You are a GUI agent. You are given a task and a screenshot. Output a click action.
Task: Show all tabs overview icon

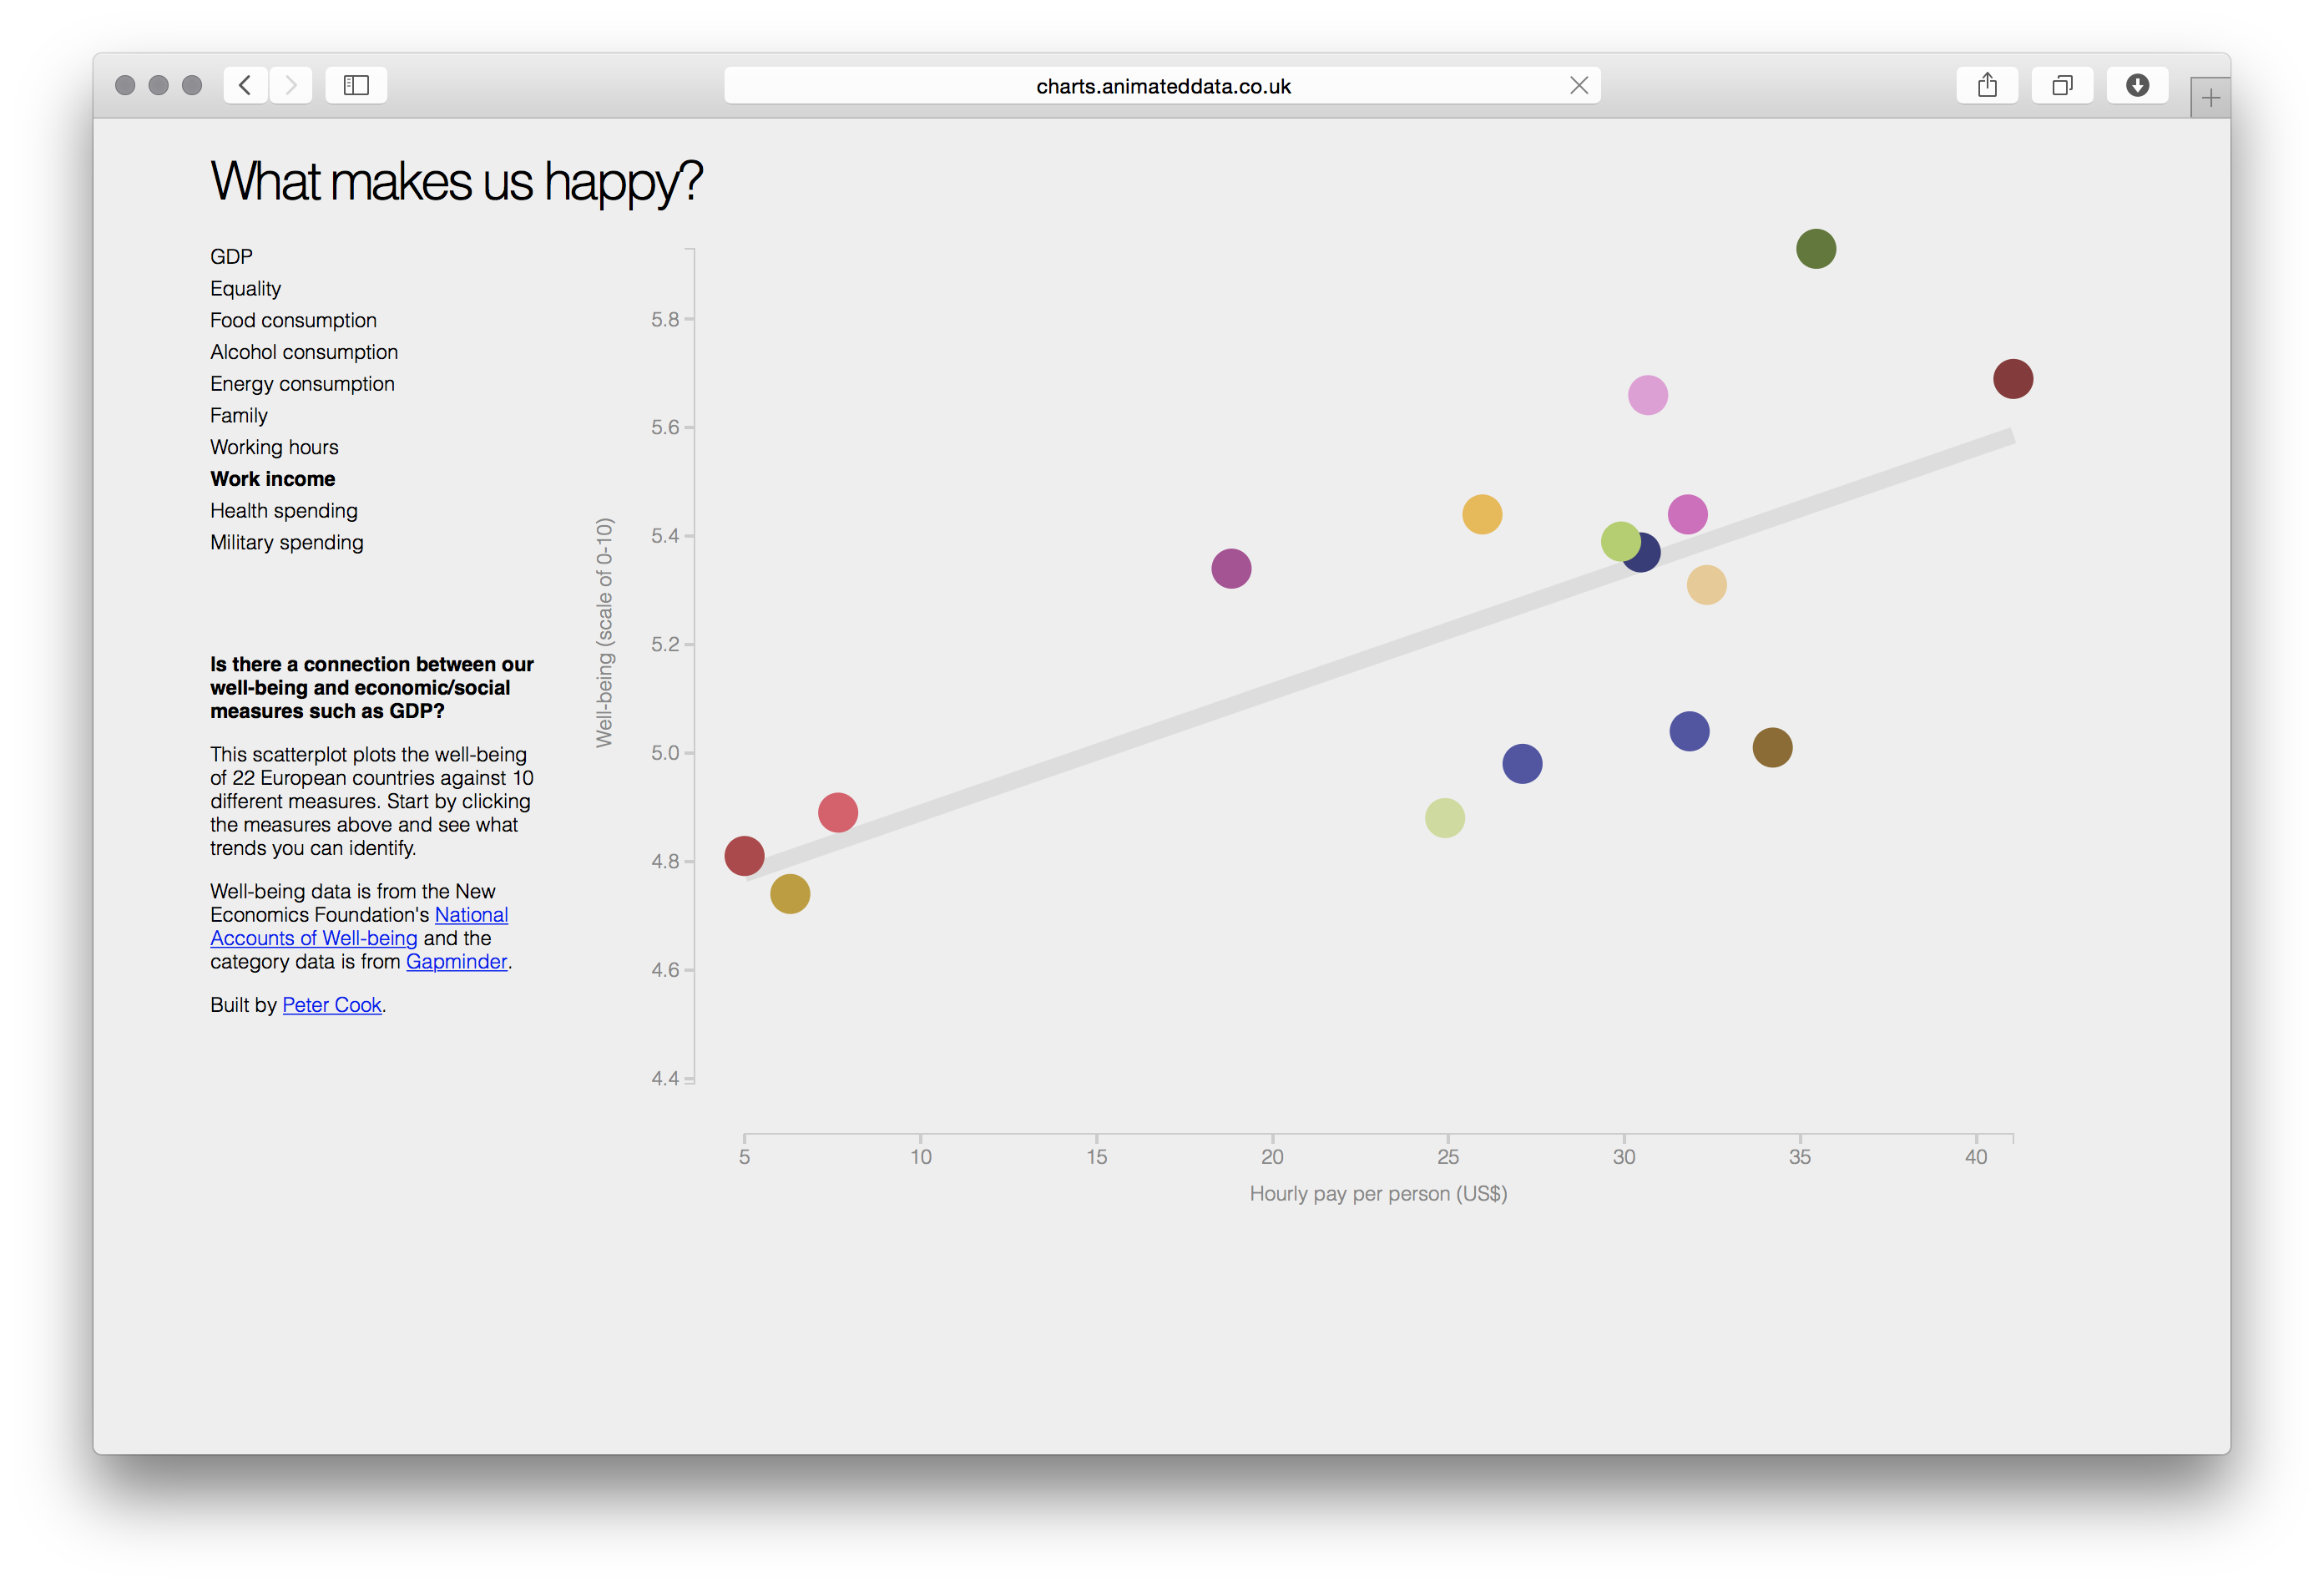[x=2062, y=85]
